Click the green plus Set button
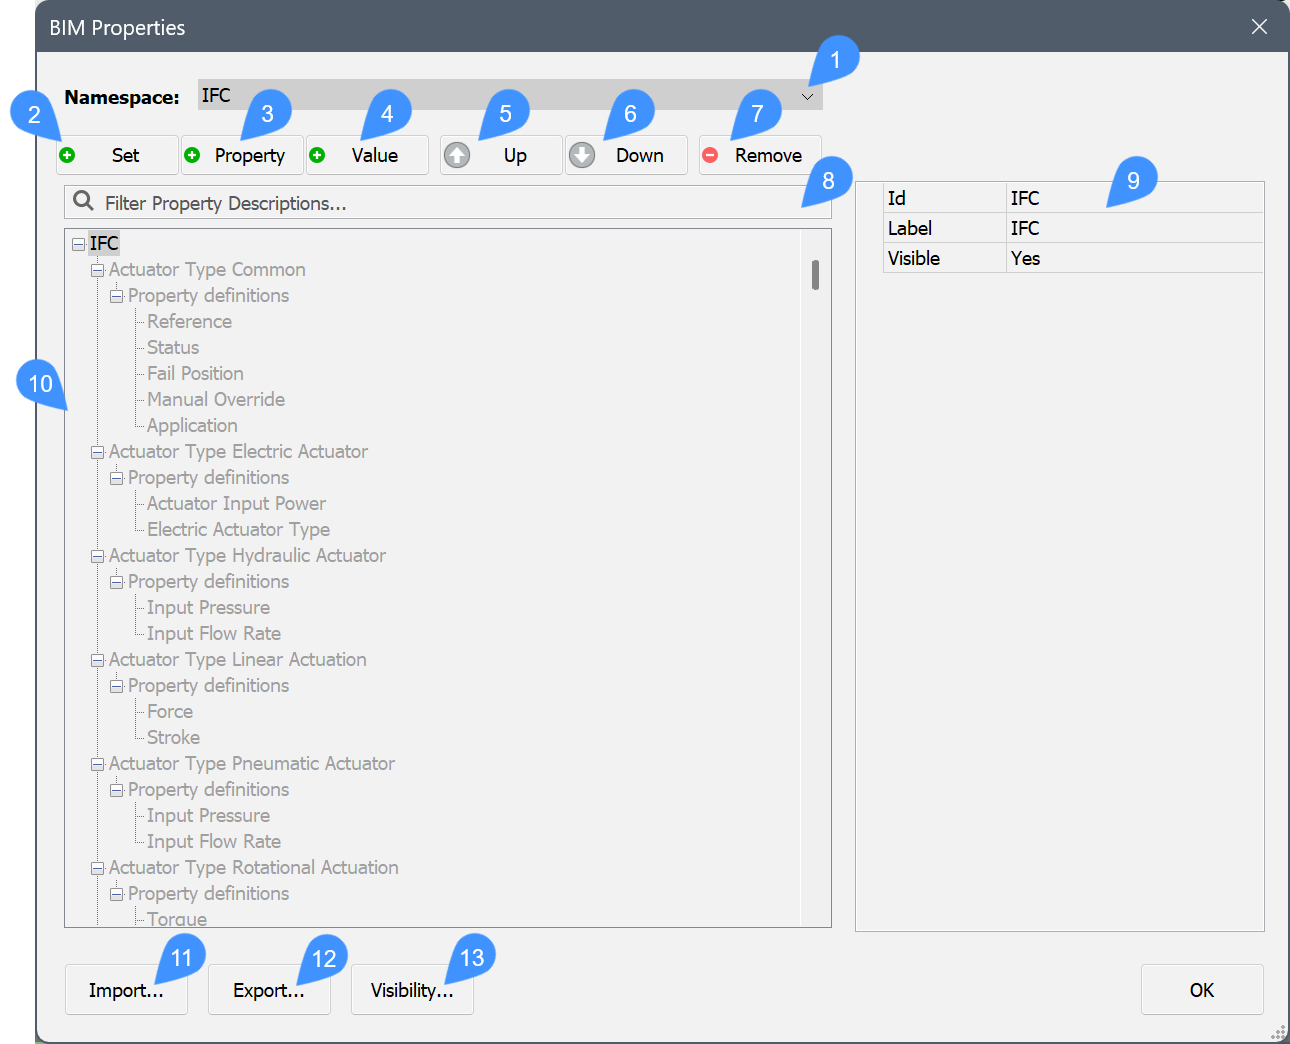Viewport: 1290px width, 1044px height. [117, 155]
